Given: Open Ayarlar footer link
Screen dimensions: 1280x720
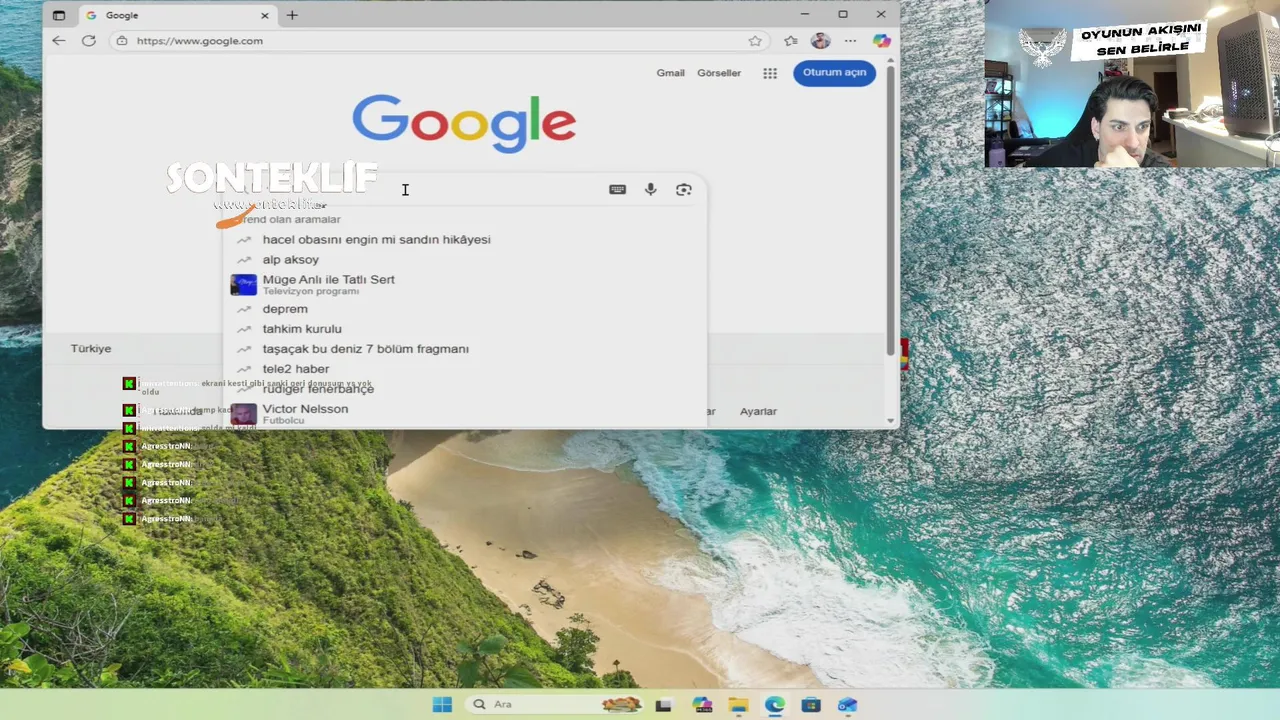Looking at the screenshot, I should [x=758, y=411].
